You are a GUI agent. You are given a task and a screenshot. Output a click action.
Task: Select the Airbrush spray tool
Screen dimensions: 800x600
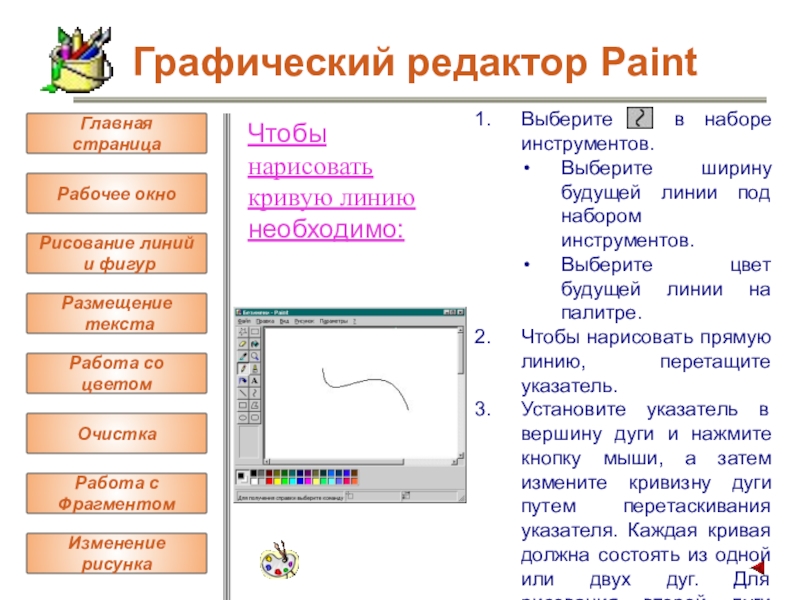pyautogui.click(x=243, y=381)
